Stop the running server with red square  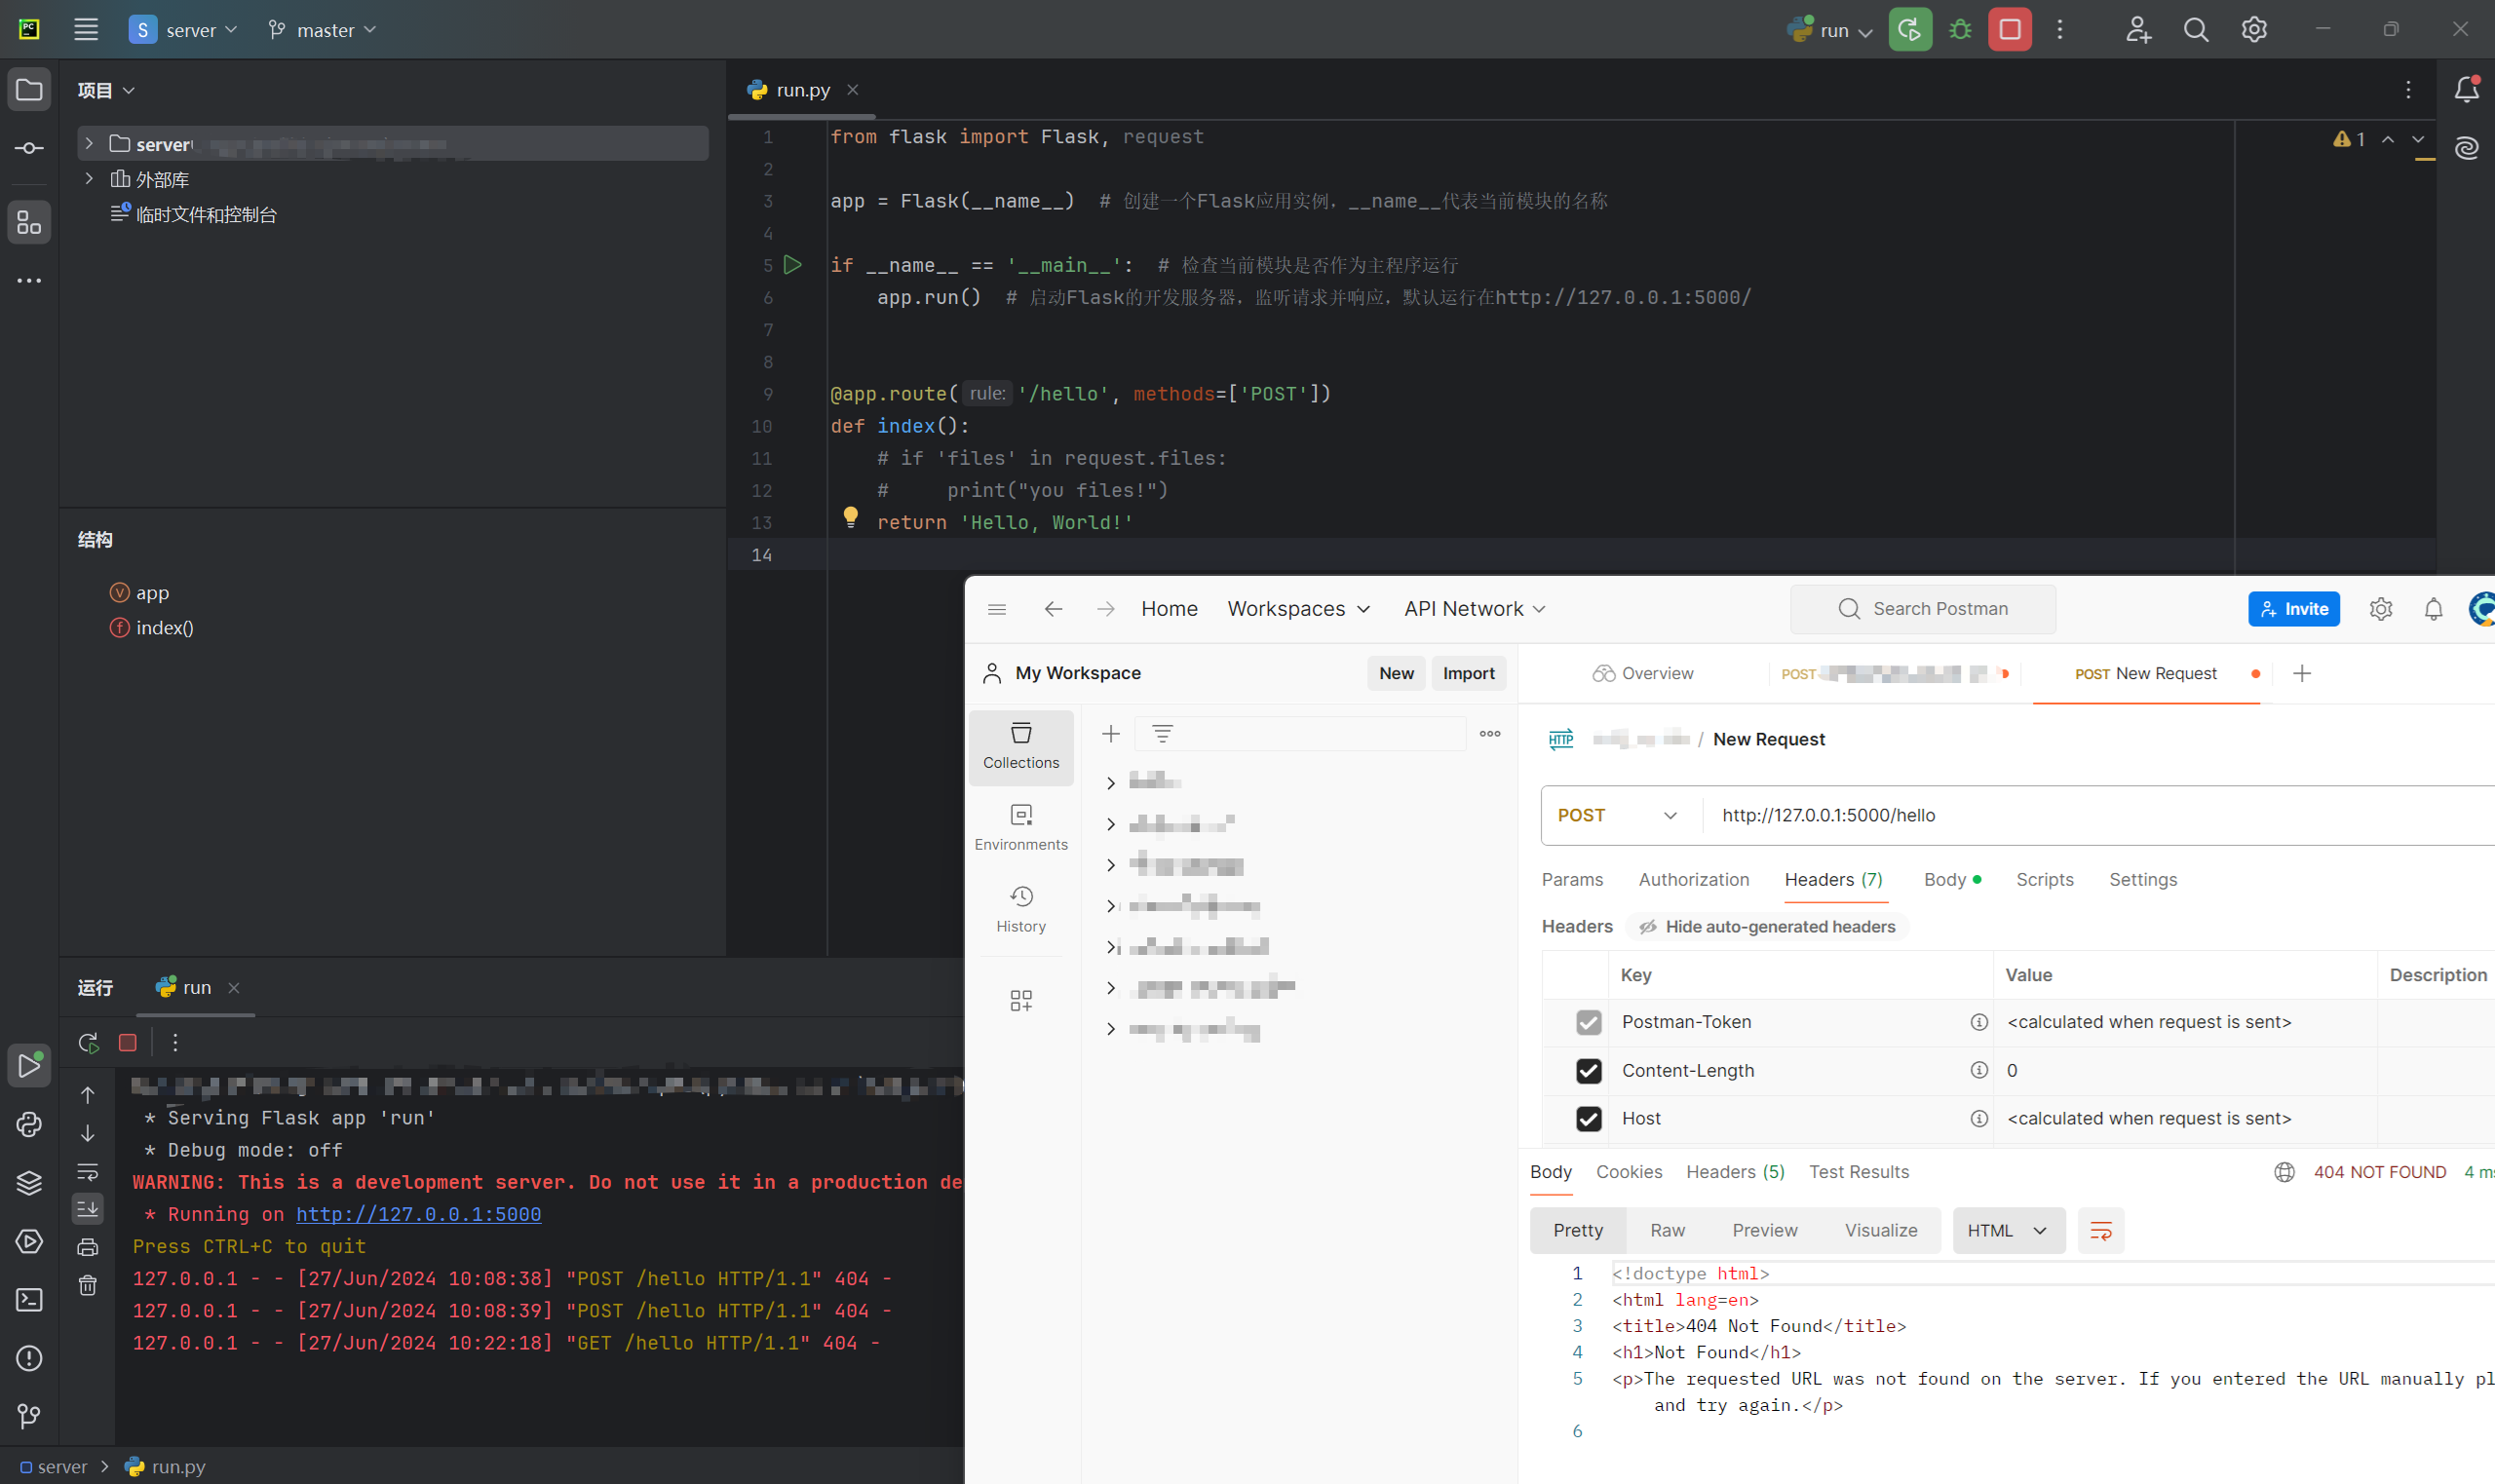tap(2009, 30)
